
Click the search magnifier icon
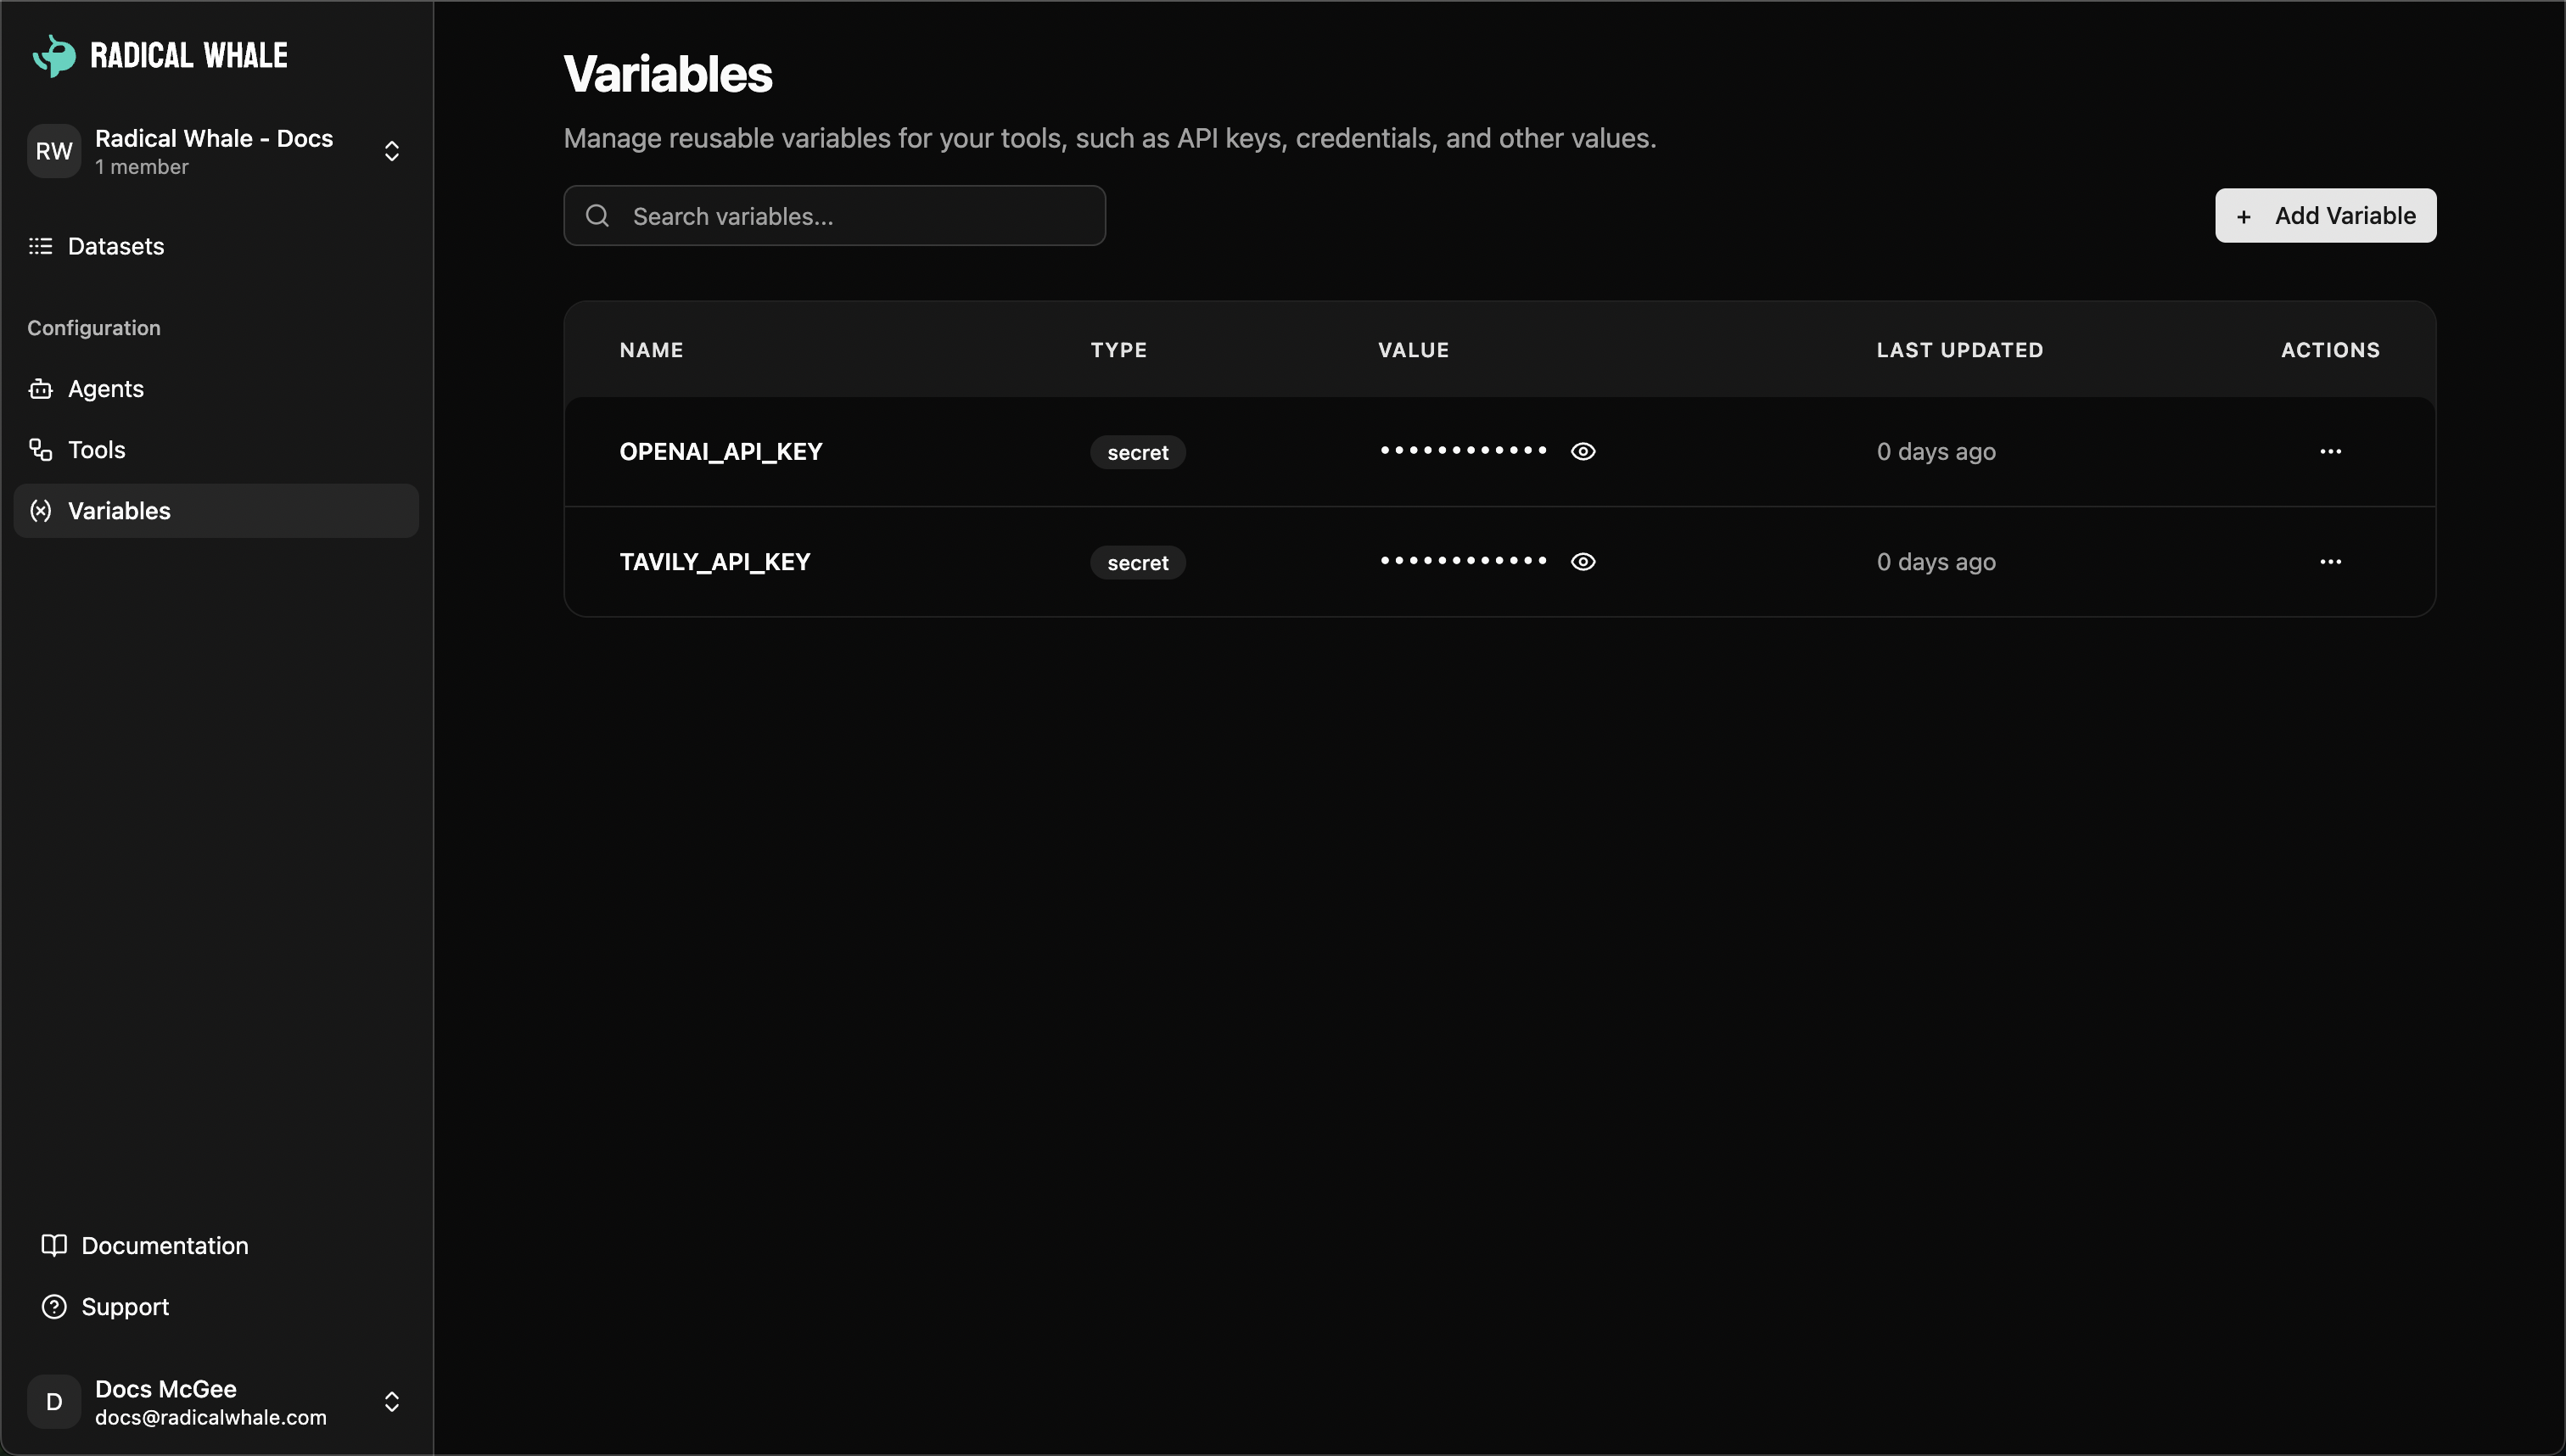tap(597, 215)
